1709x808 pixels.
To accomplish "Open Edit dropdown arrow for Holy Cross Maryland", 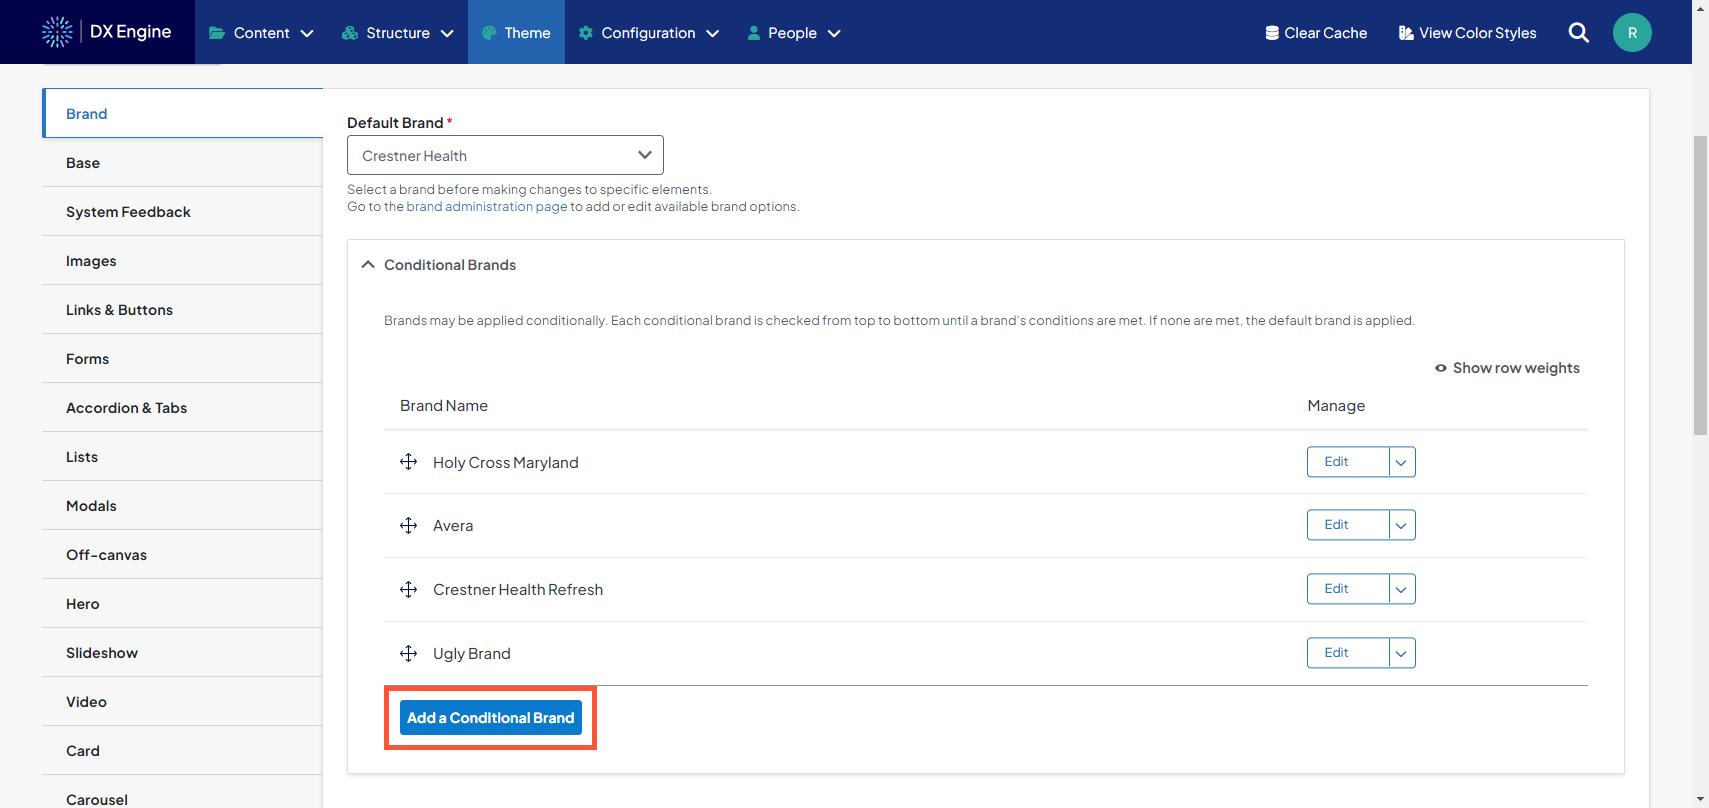I will (x=1401, y=462).
